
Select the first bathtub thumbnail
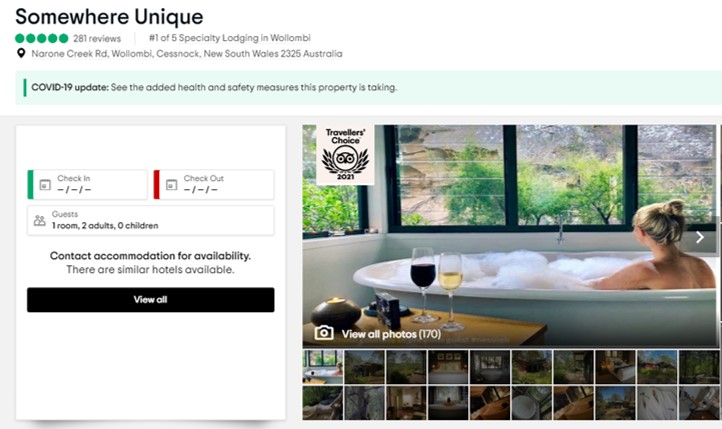(x=323, y=367)
